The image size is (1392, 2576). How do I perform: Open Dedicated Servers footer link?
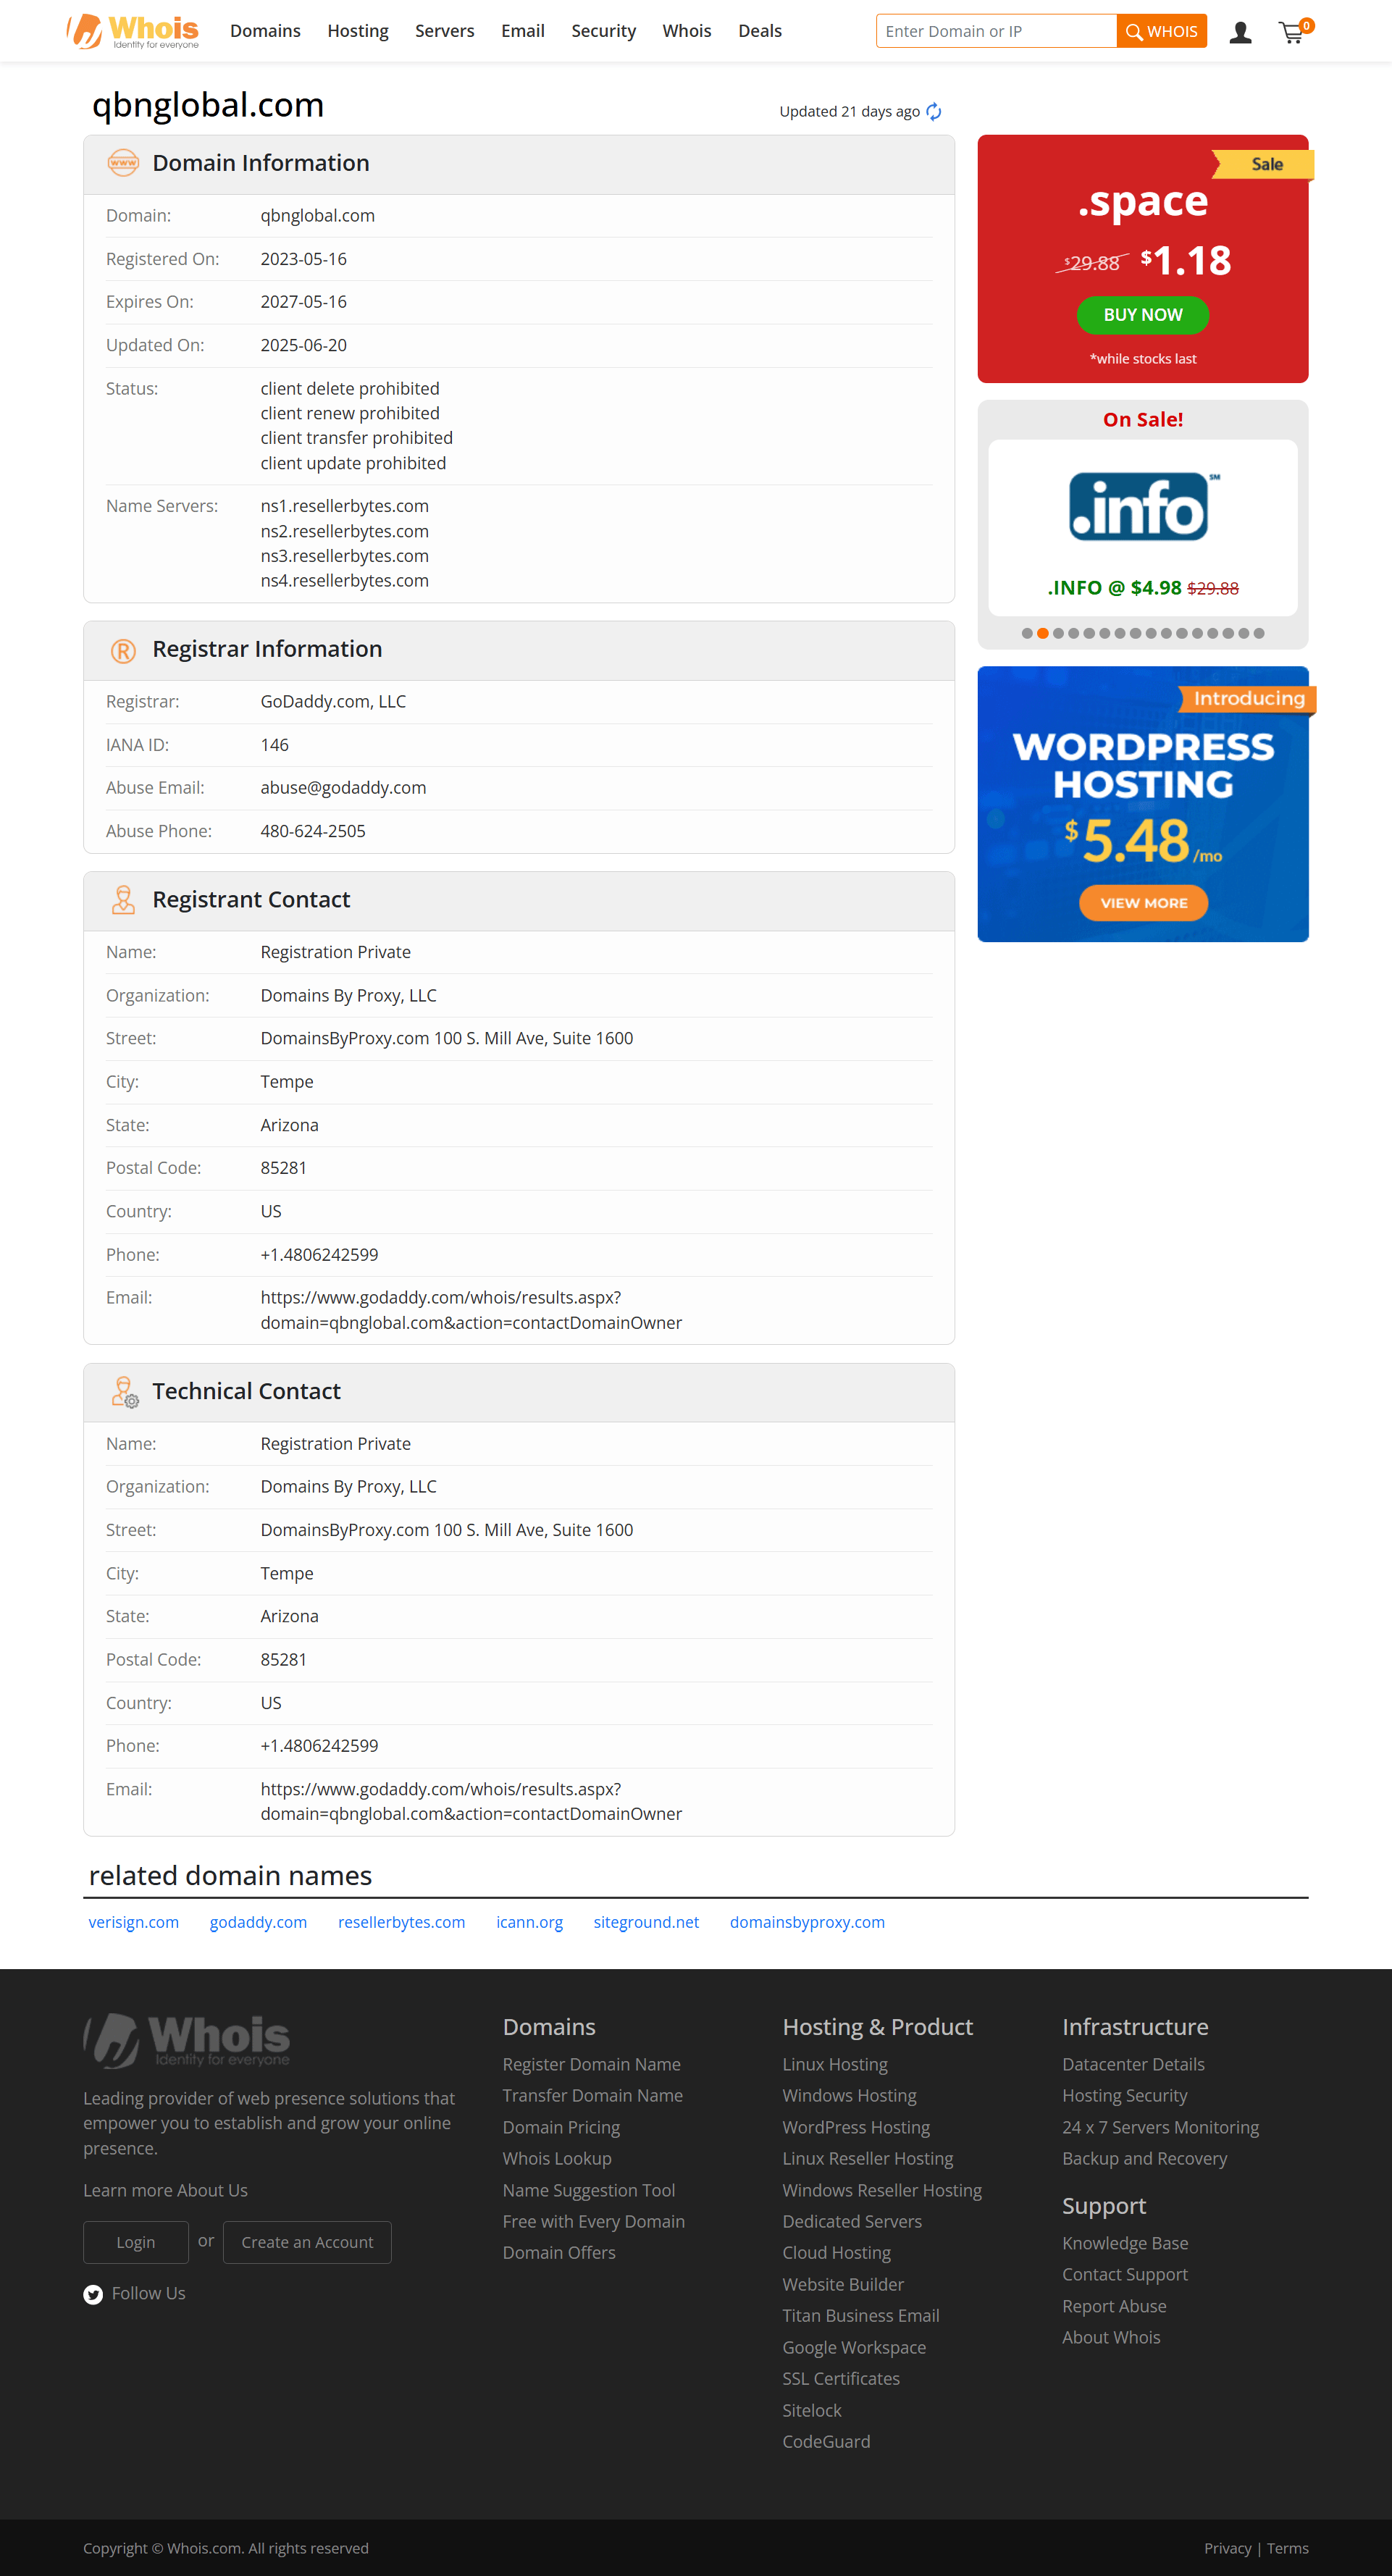pyautogui.click(x=852, y=2221)
